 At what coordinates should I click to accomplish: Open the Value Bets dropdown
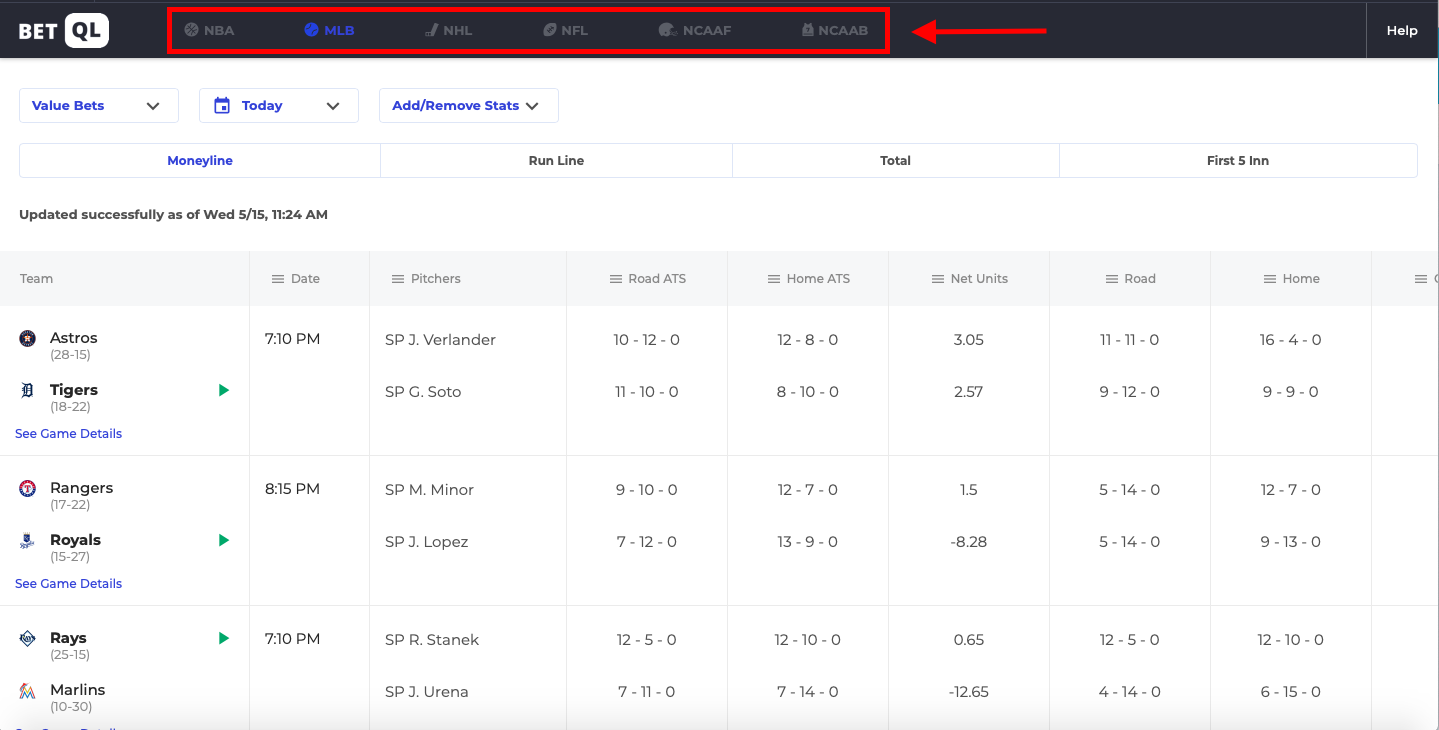(99, 105)
